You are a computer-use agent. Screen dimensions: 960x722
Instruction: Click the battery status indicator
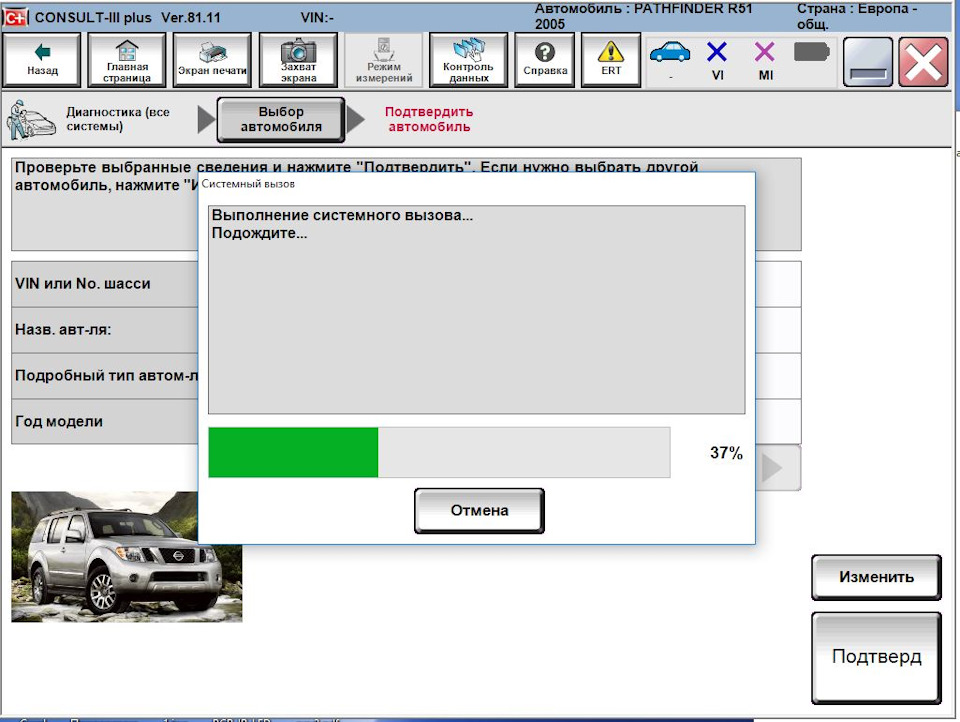(x=811, y=52)
